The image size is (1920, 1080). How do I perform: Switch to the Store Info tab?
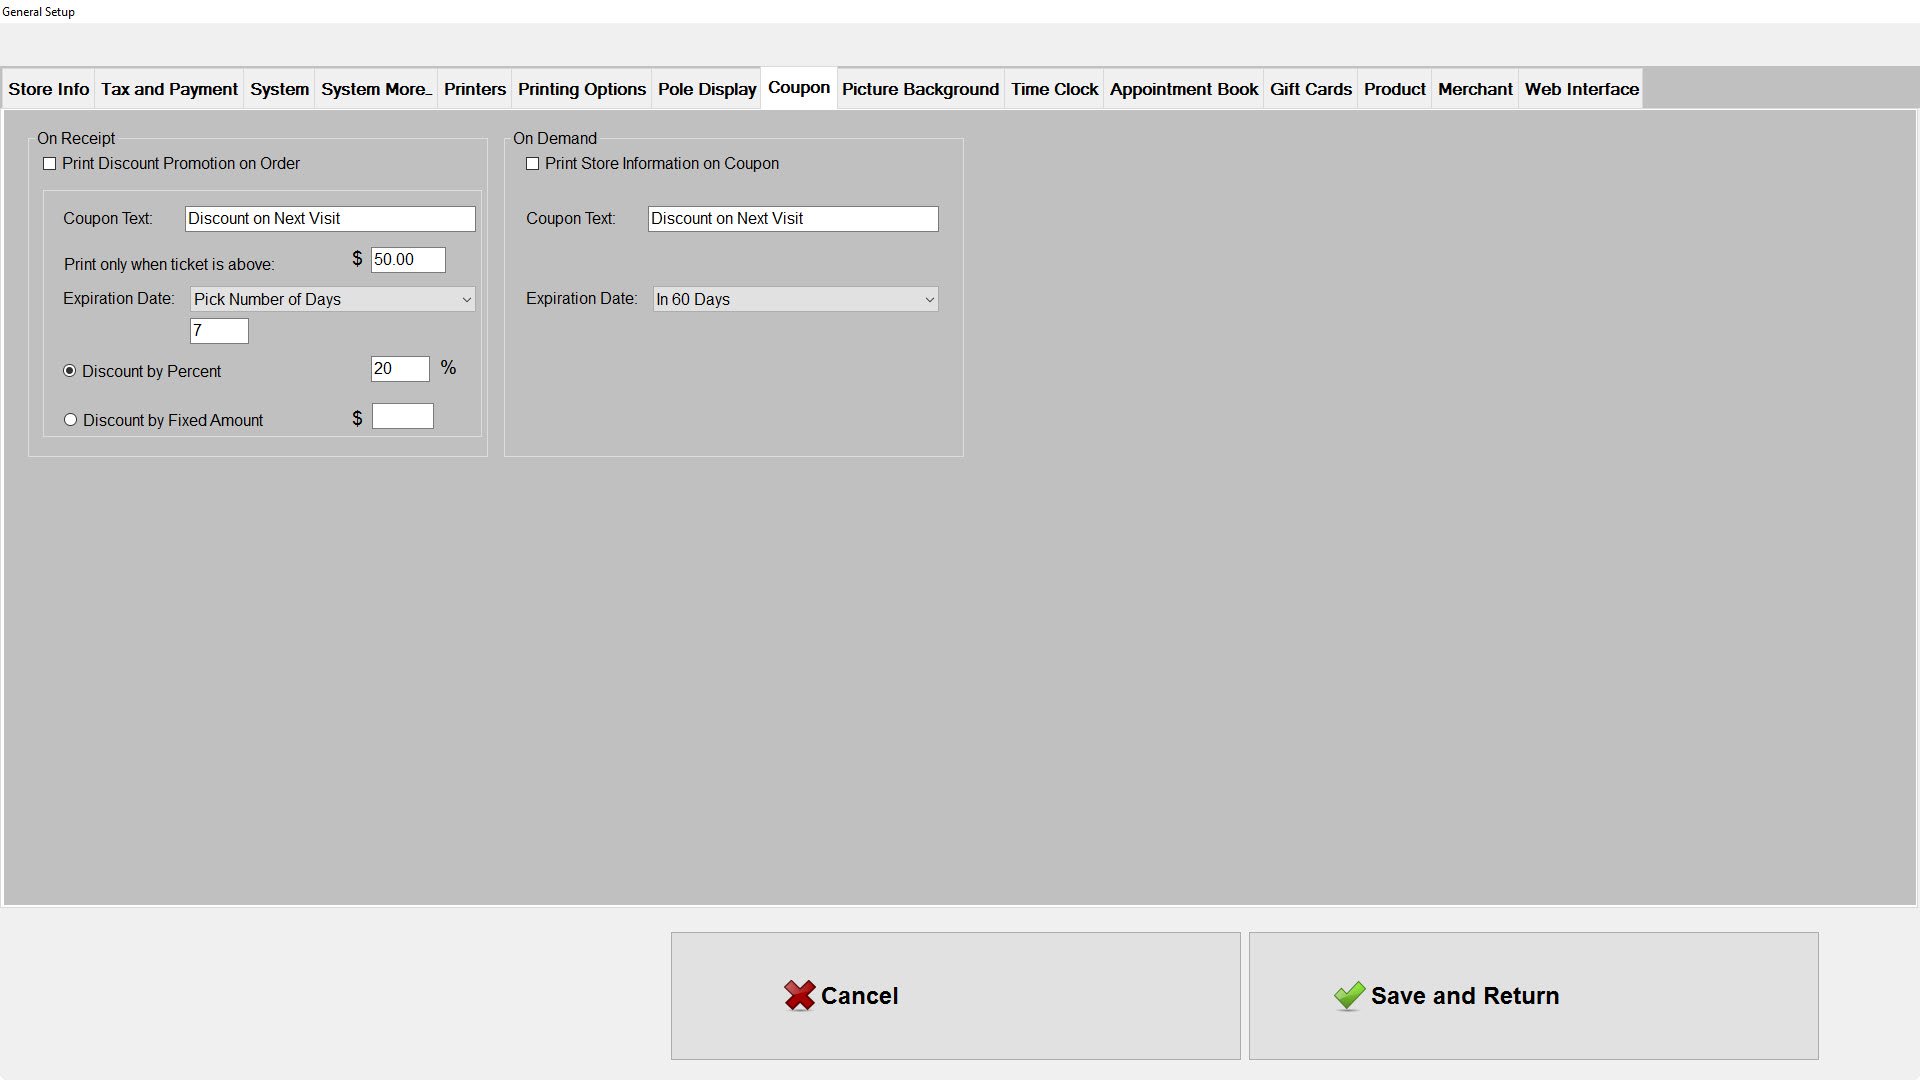click(49, 89)
